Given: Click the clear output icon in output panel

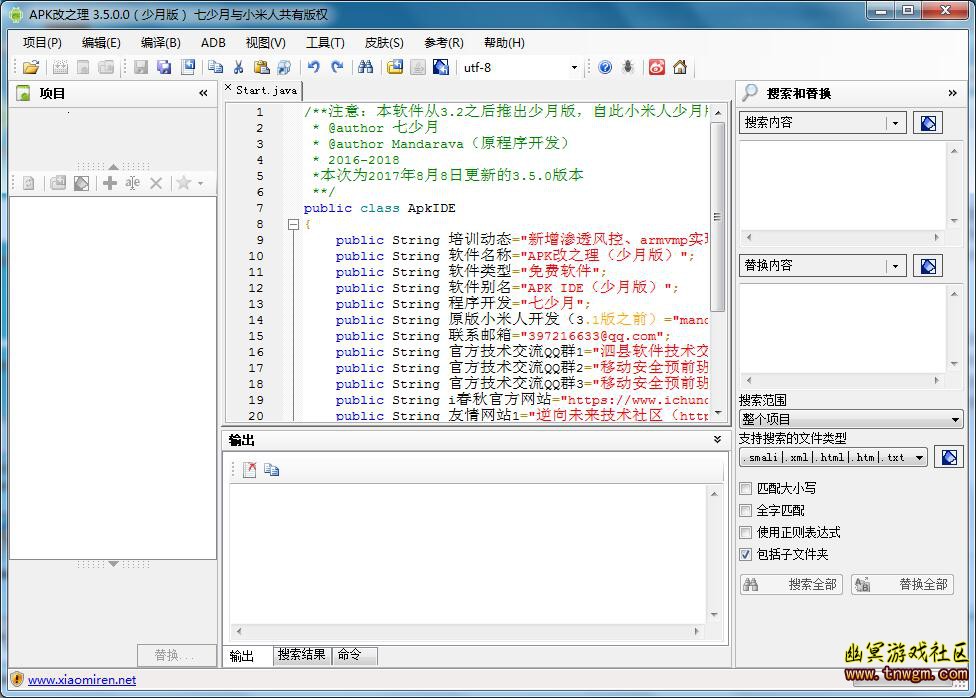Looking at the screenshot, I should pos(250,470).
